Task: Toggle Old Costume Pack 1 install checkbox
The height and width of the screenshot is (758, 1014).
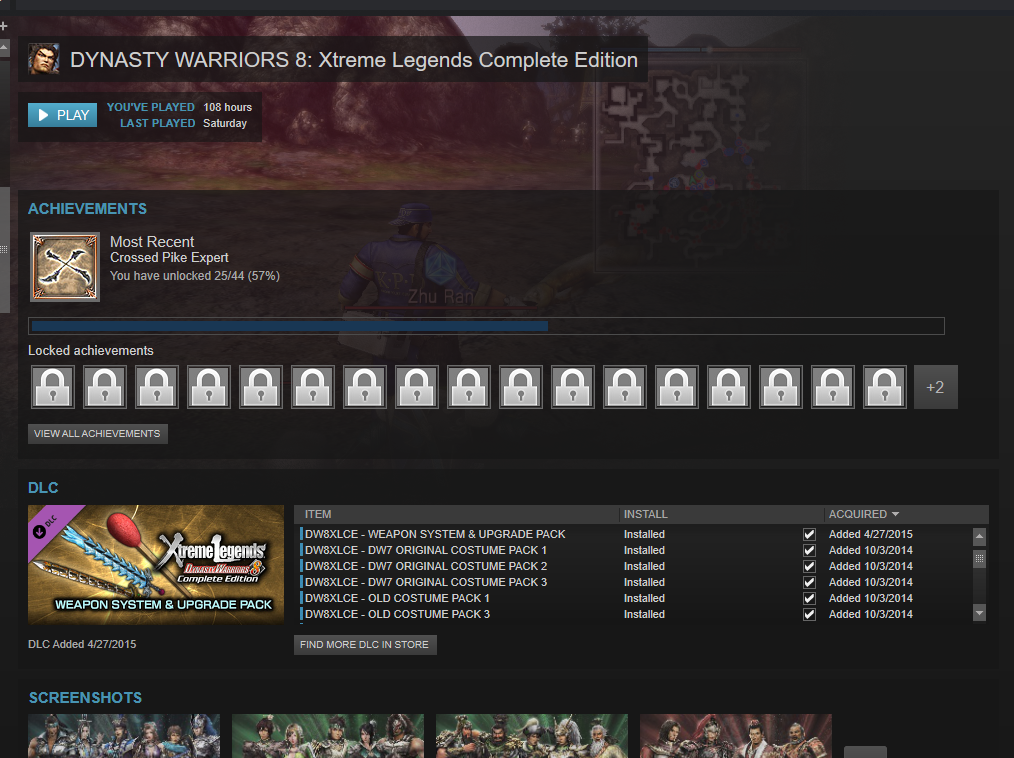Action: 809,598
